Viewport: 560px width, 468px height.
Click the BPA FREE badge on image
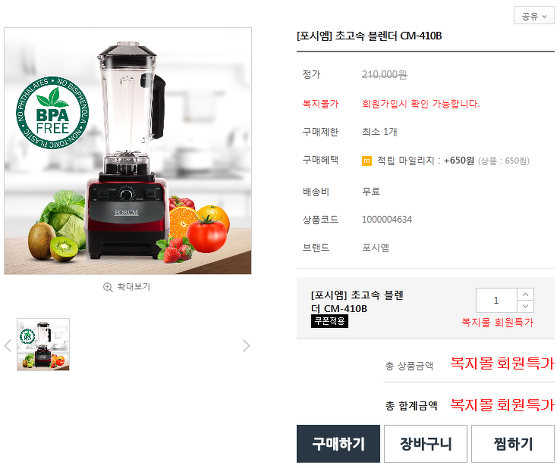[x=52, y=112]
